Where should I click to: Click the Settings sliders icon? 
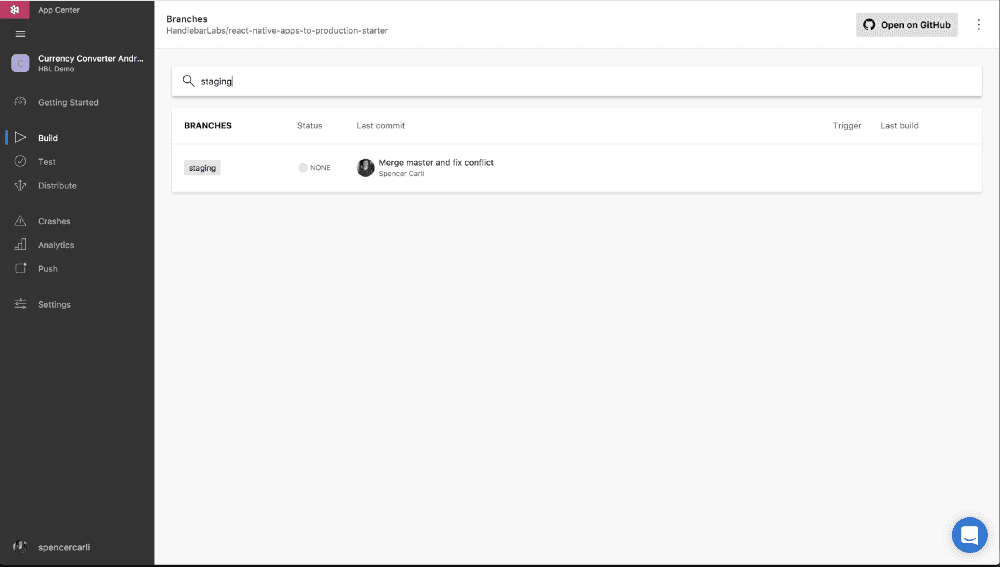tap(20, 304)
